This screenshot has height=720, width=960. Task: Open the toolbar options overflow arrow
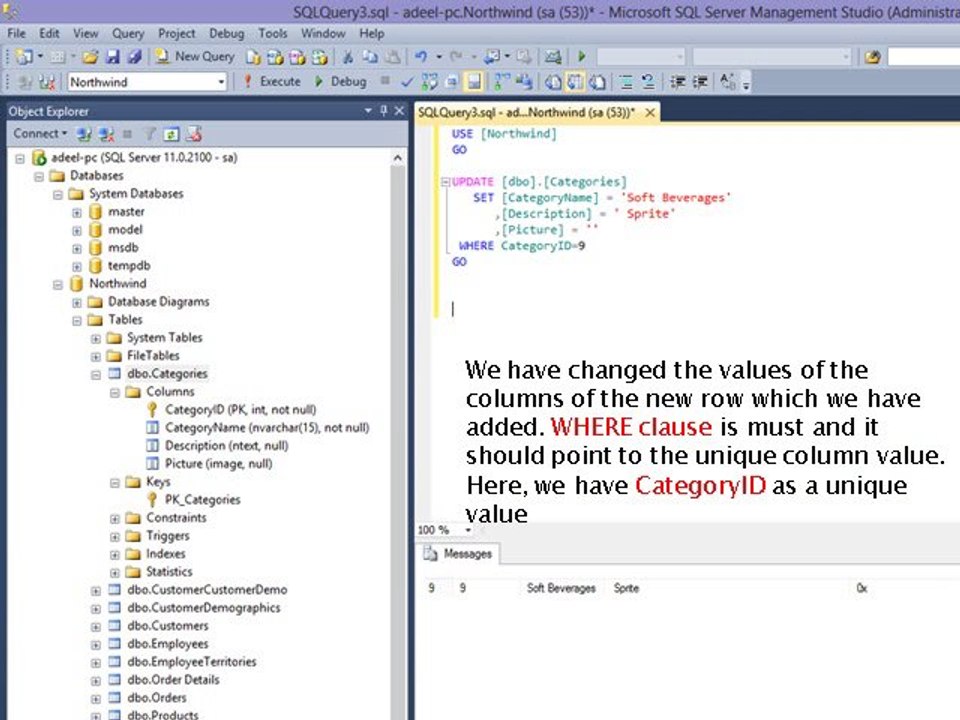pyautogui.click(x=746, y=84)
